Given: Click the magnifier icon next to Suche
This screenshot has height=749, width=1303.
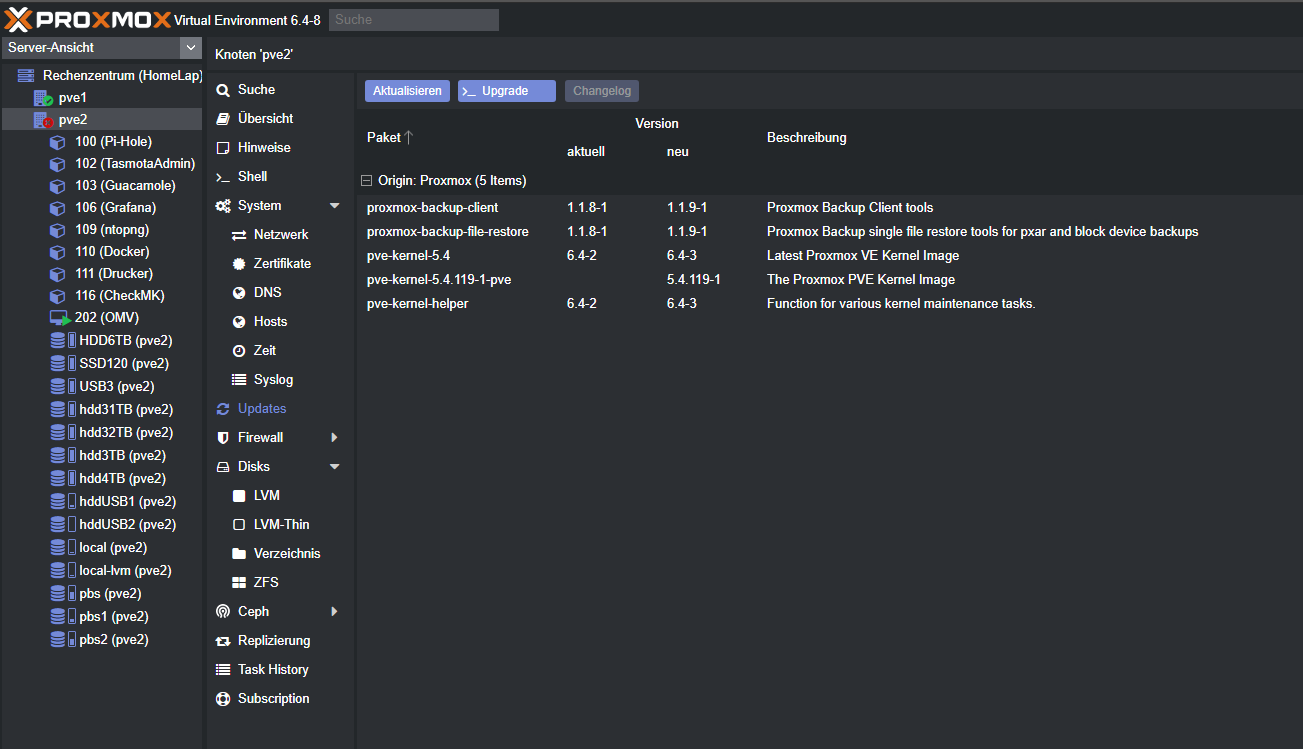Looking at the screenshot, I should (x=223, y=90).
